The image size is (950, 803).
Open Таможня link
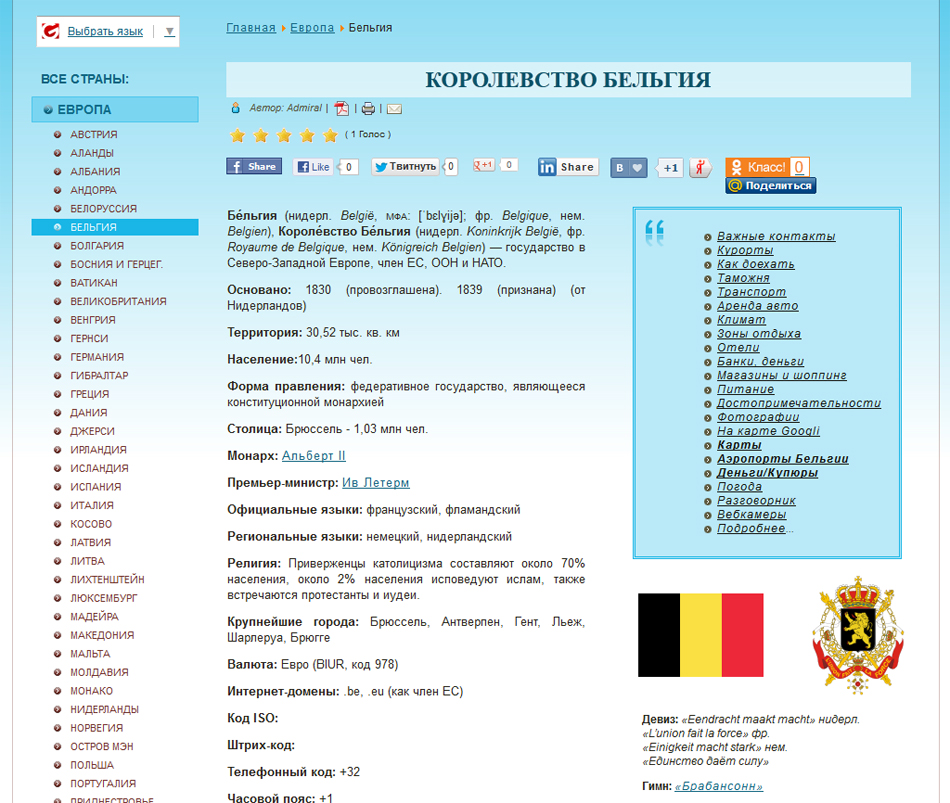(x=743, y=278)
